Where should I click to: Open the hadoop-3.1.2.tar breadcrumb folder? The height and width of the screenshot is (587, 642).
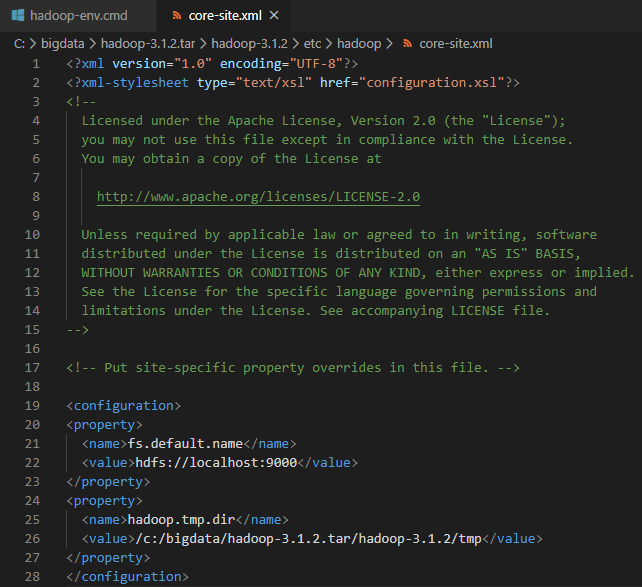pos(148,43)
